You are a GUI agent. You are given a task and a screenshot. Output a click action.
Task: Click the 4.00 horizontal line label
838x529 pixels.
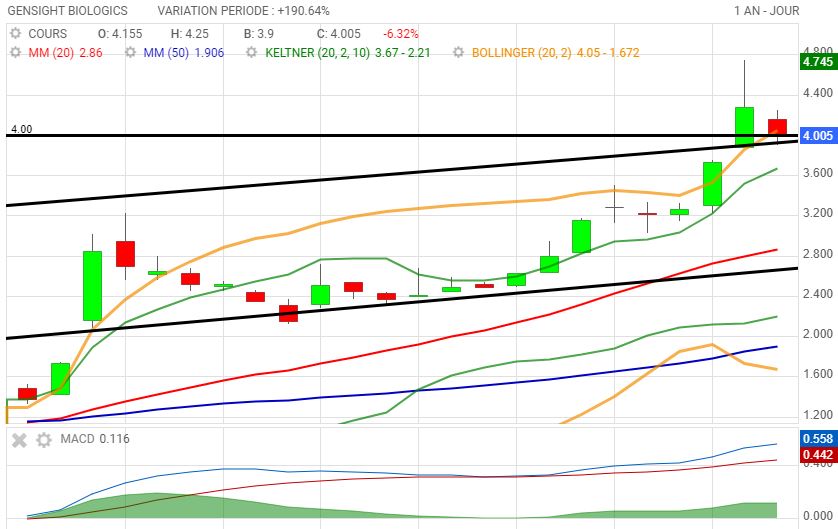21,129
